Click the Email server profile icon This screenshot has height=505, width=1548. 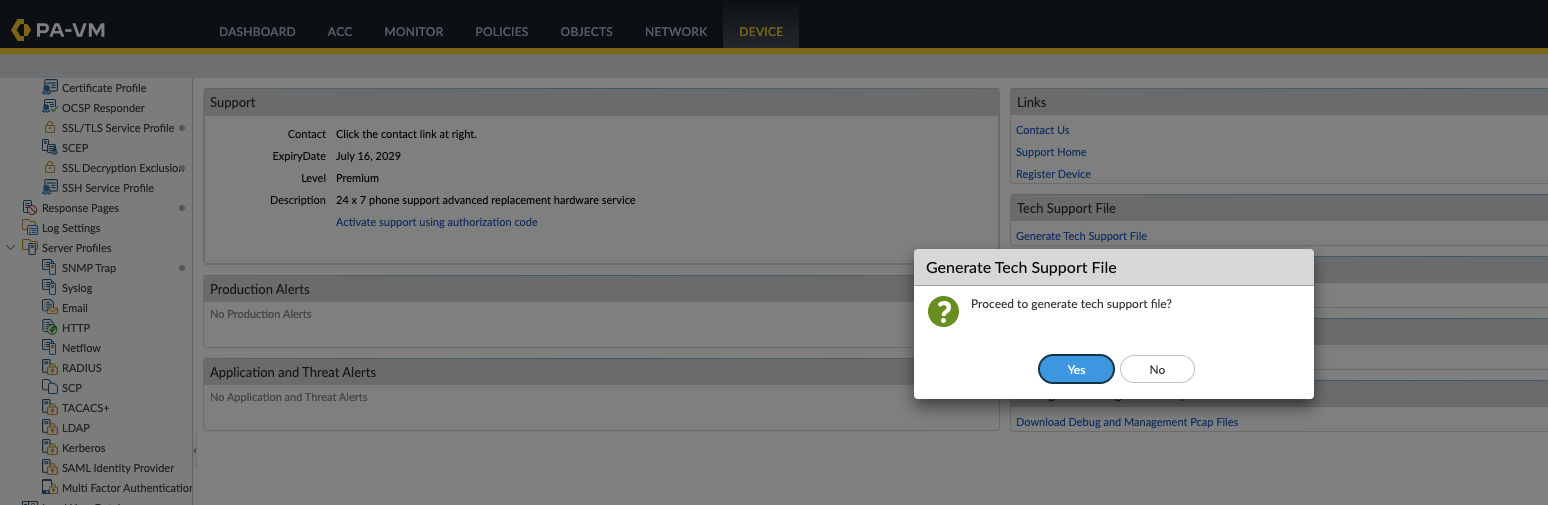50,308
